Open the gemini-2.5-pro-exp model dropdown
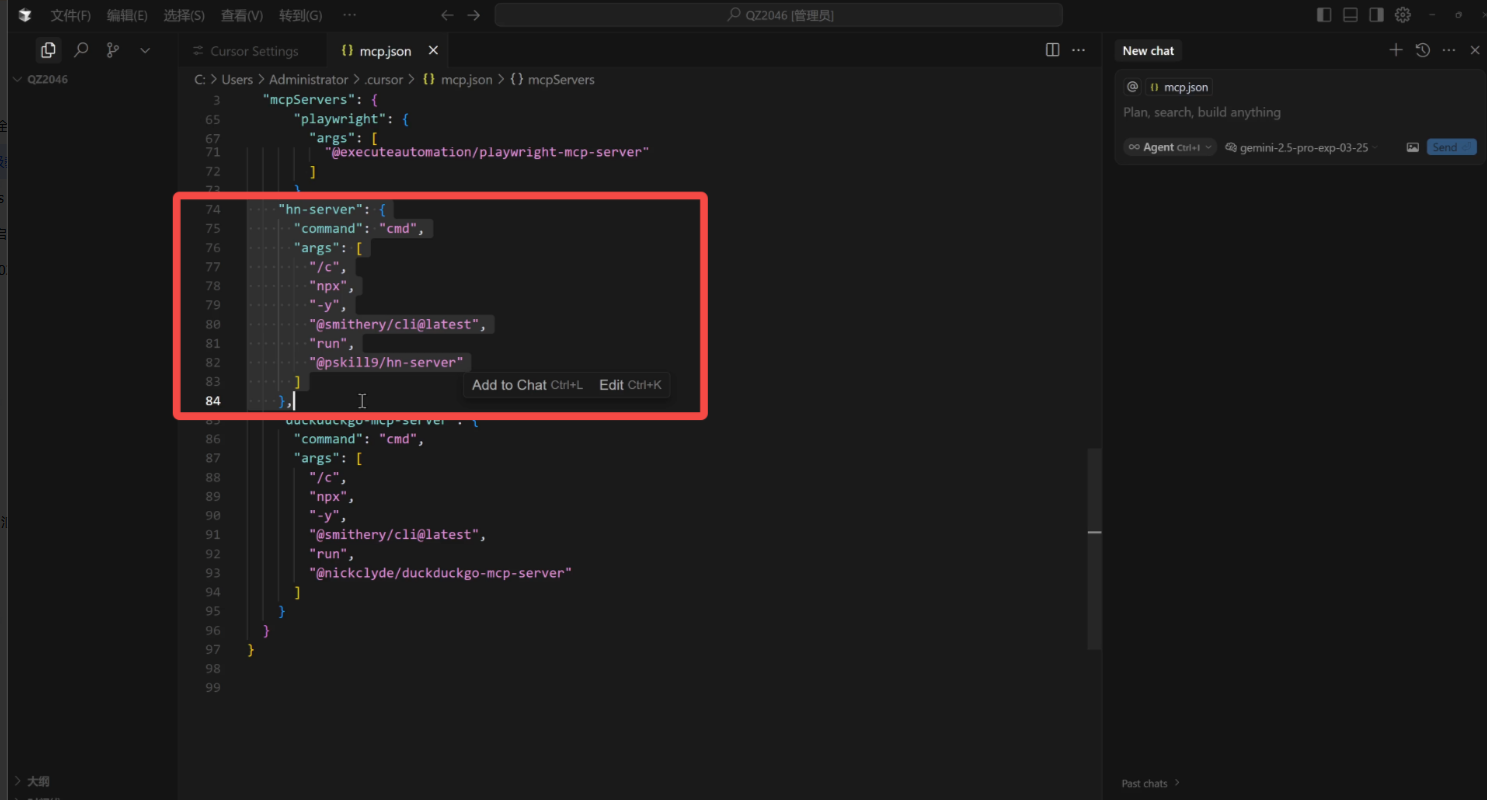The width and height of the screenshot is (1487, 800). point(1302,146)
